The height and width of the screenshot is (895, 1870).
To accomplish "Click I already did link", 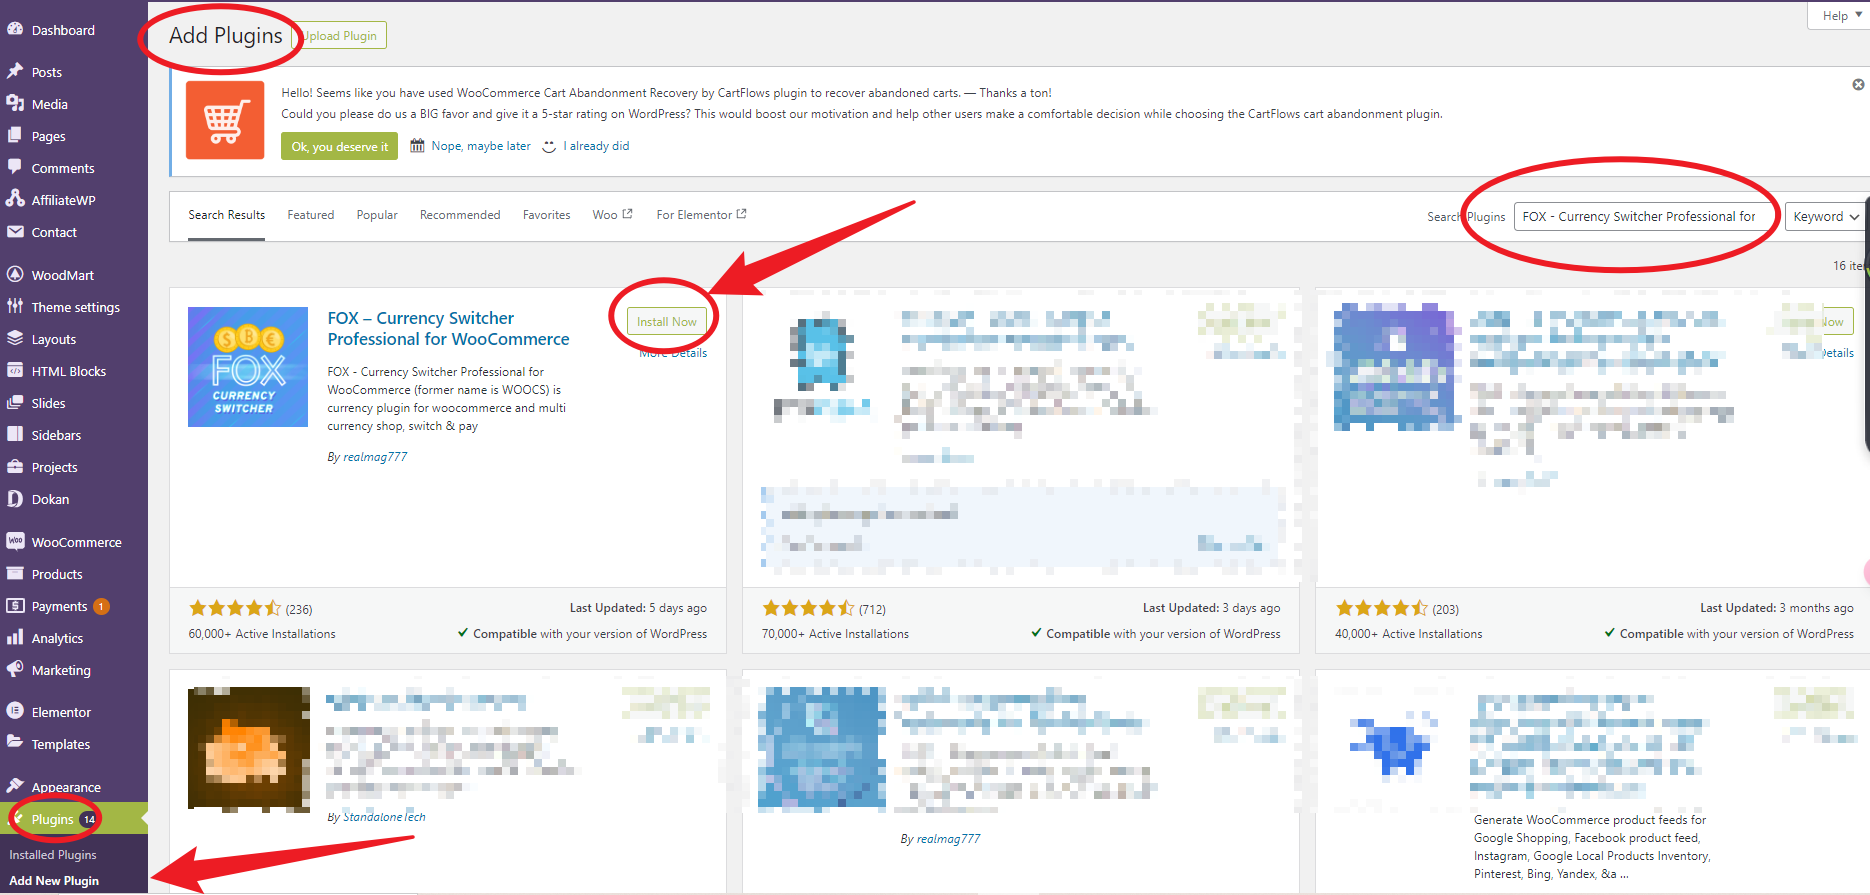I will pyautogui.click(x=596, y=146).
